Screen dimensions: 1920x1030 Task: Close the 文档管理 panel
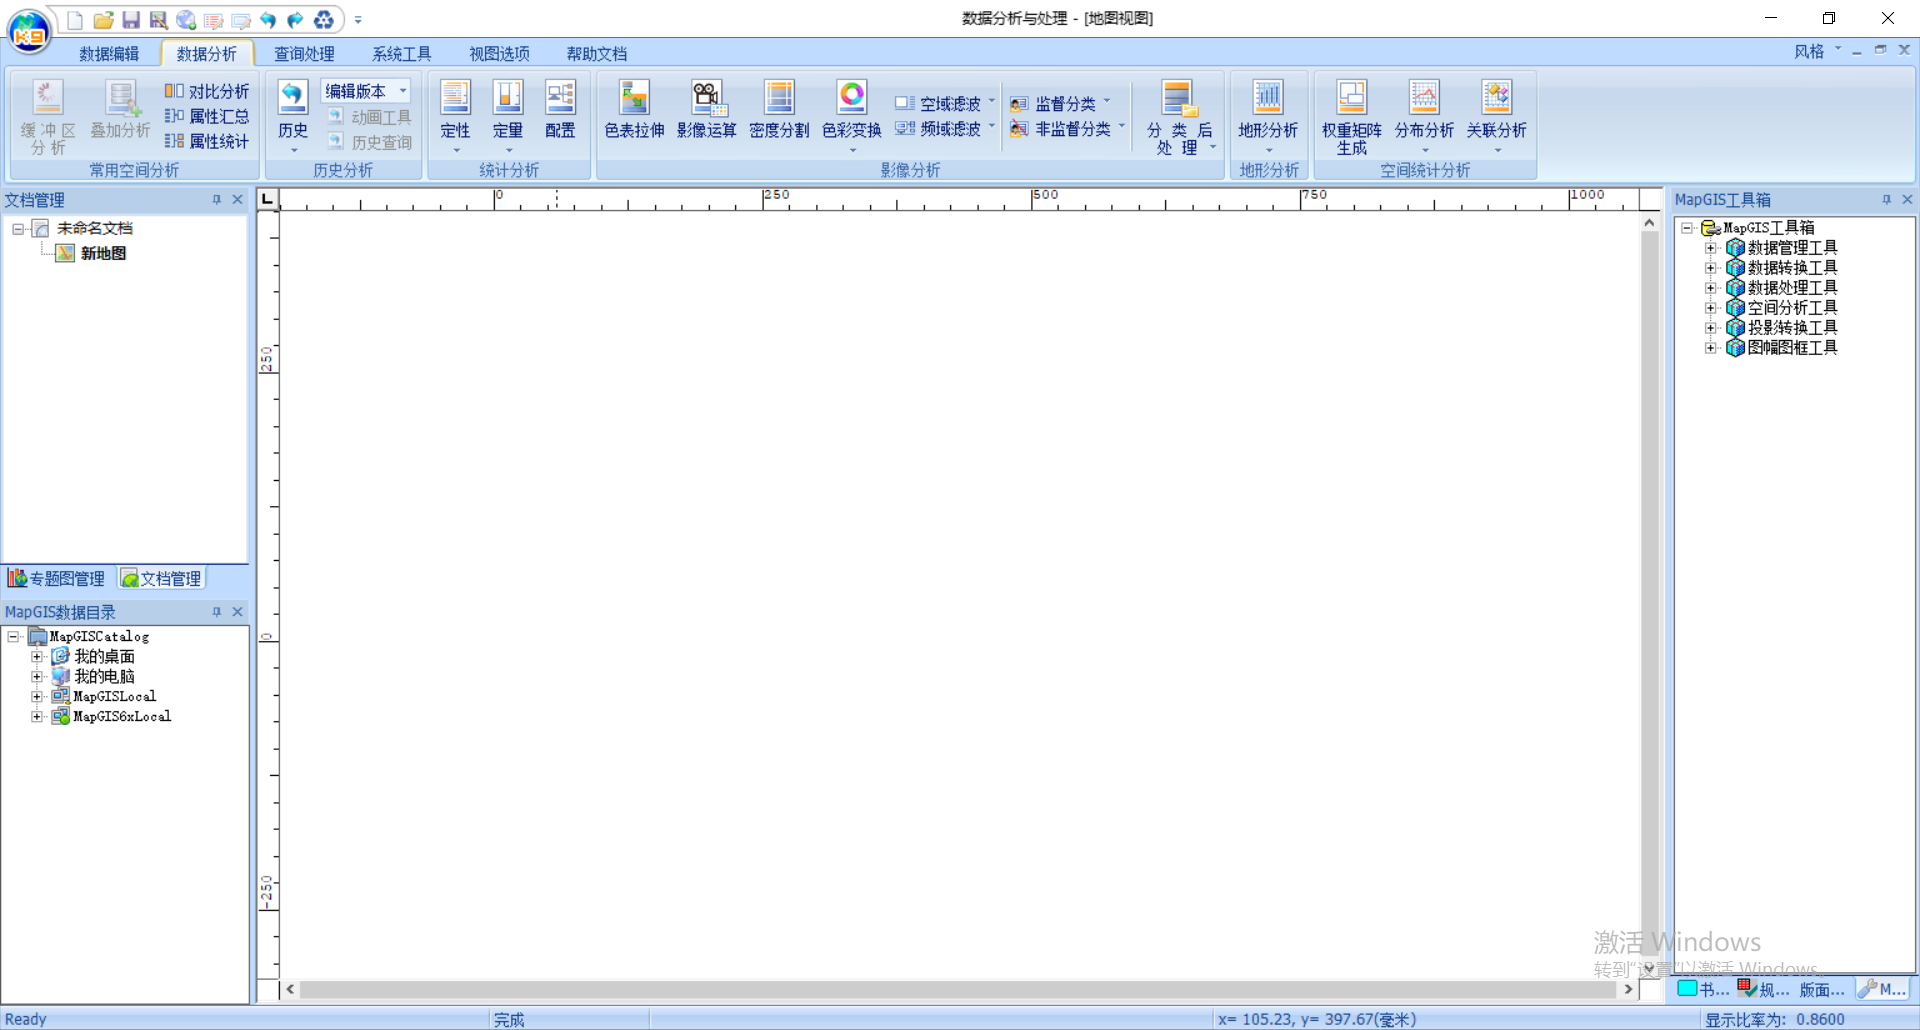coord(238,200)
